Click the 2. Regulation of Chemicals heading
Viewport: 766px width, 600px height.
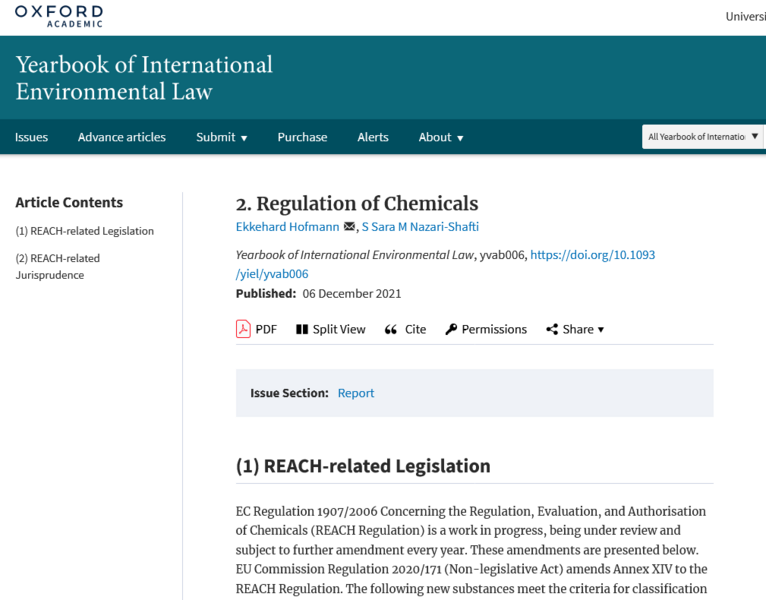(357, 203)
